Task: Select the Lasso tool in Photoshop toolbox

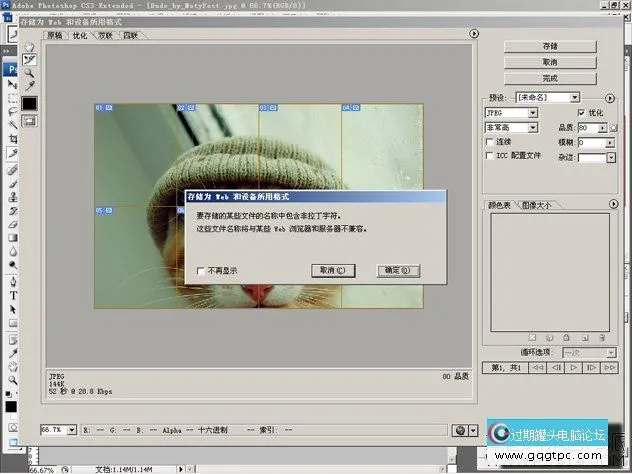Action: tap(12, 112)
